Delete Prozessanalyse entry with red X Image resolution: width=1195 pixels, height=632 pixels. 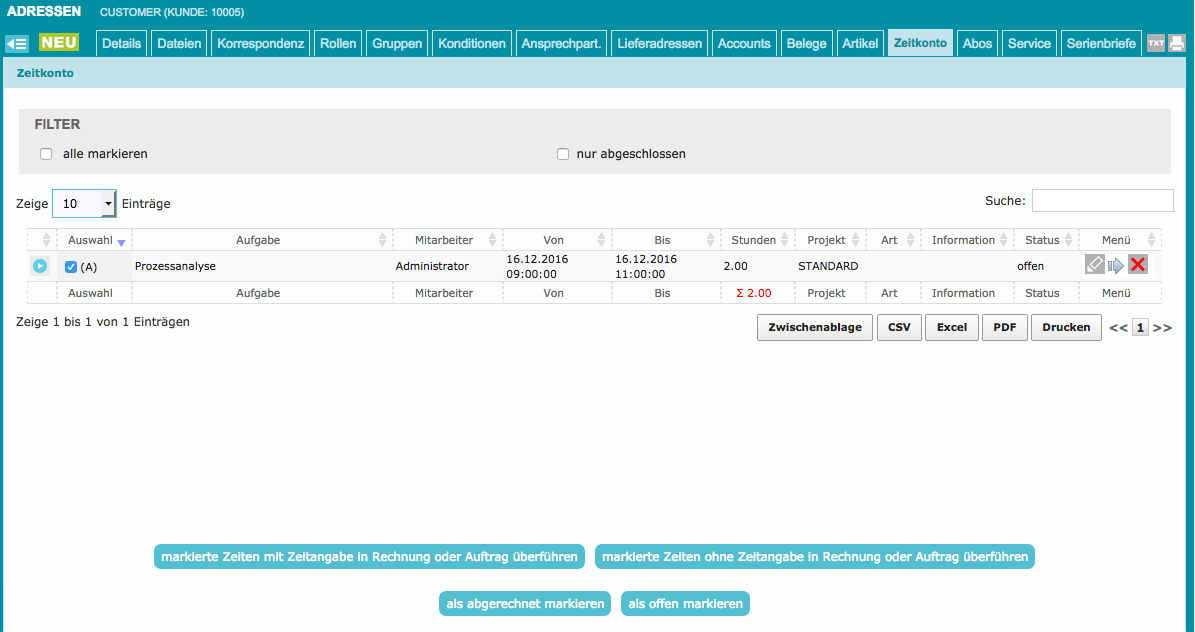click(1138, 265)
